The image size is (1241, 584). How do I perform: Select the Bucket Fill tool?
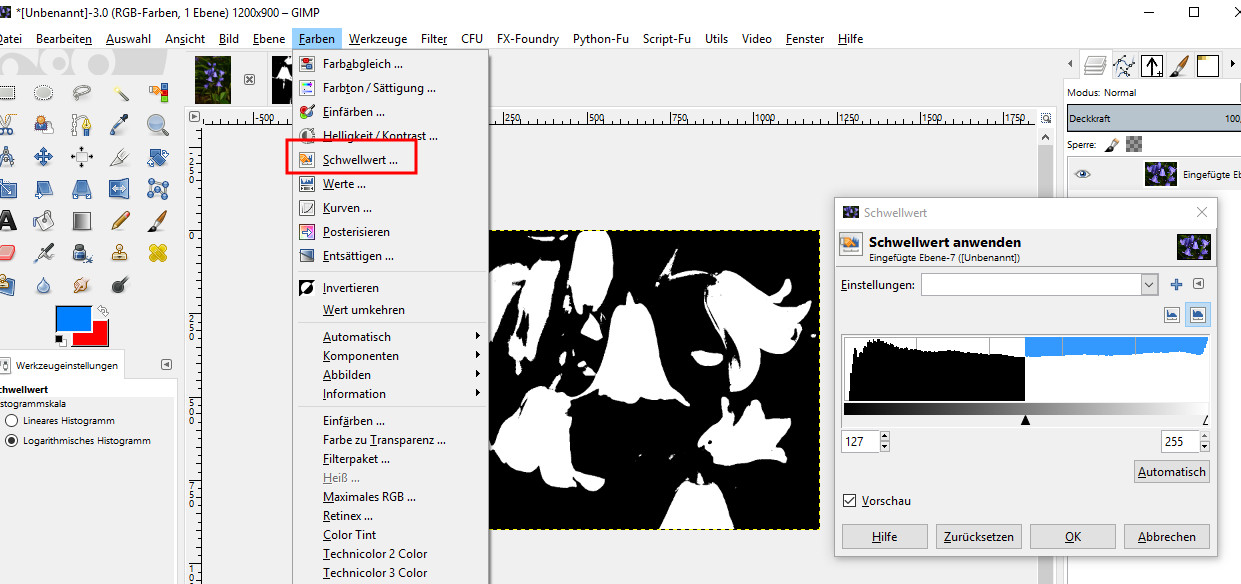click(x=44, y=220)
